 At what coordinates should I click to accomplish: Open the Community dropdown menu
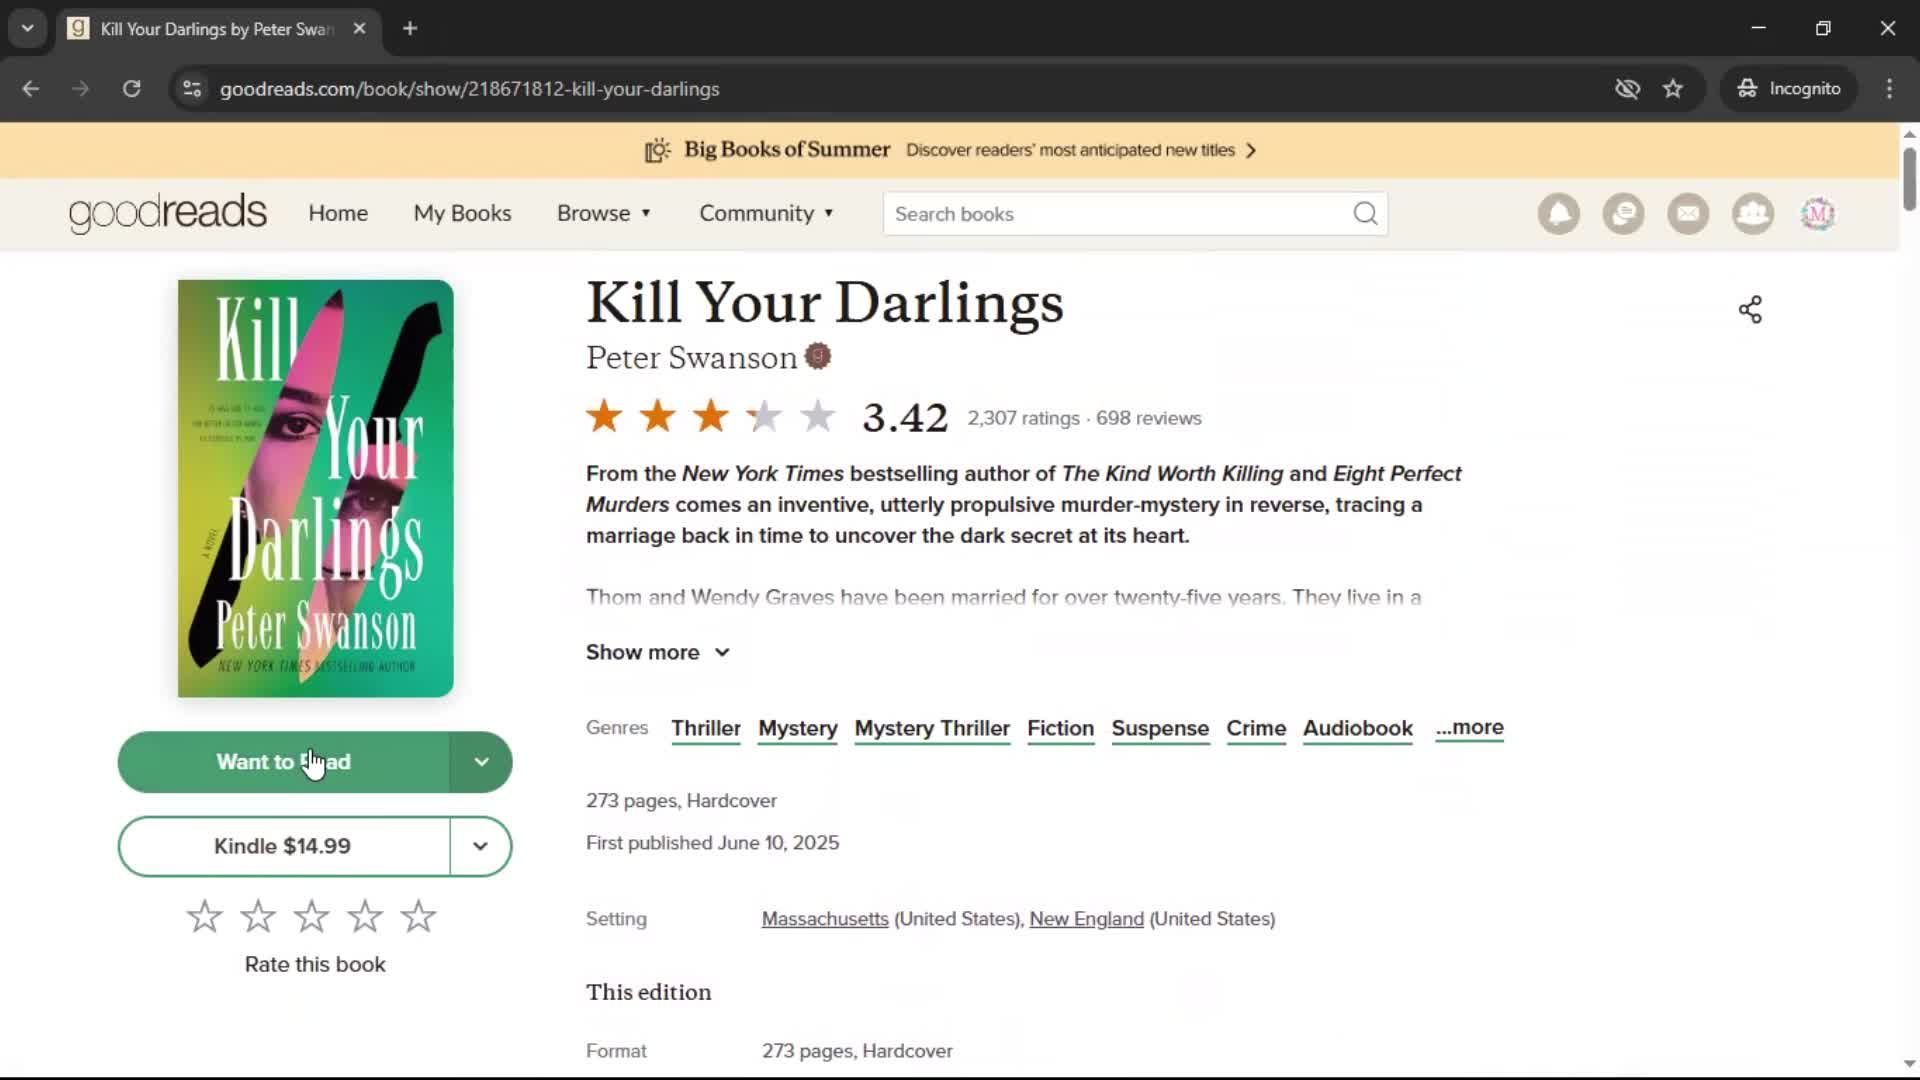click(766, 213)
